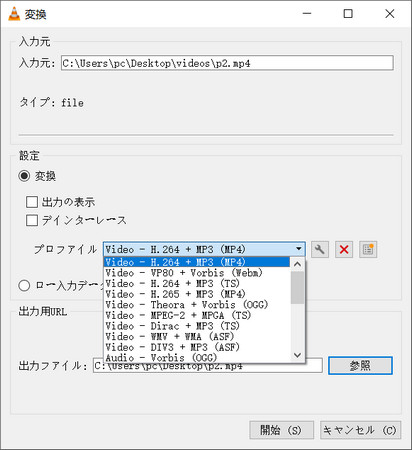Delete the selected profile with the red X
This screenshot has width=412, height=450.
pyautogui.click(x=344, y=249)
